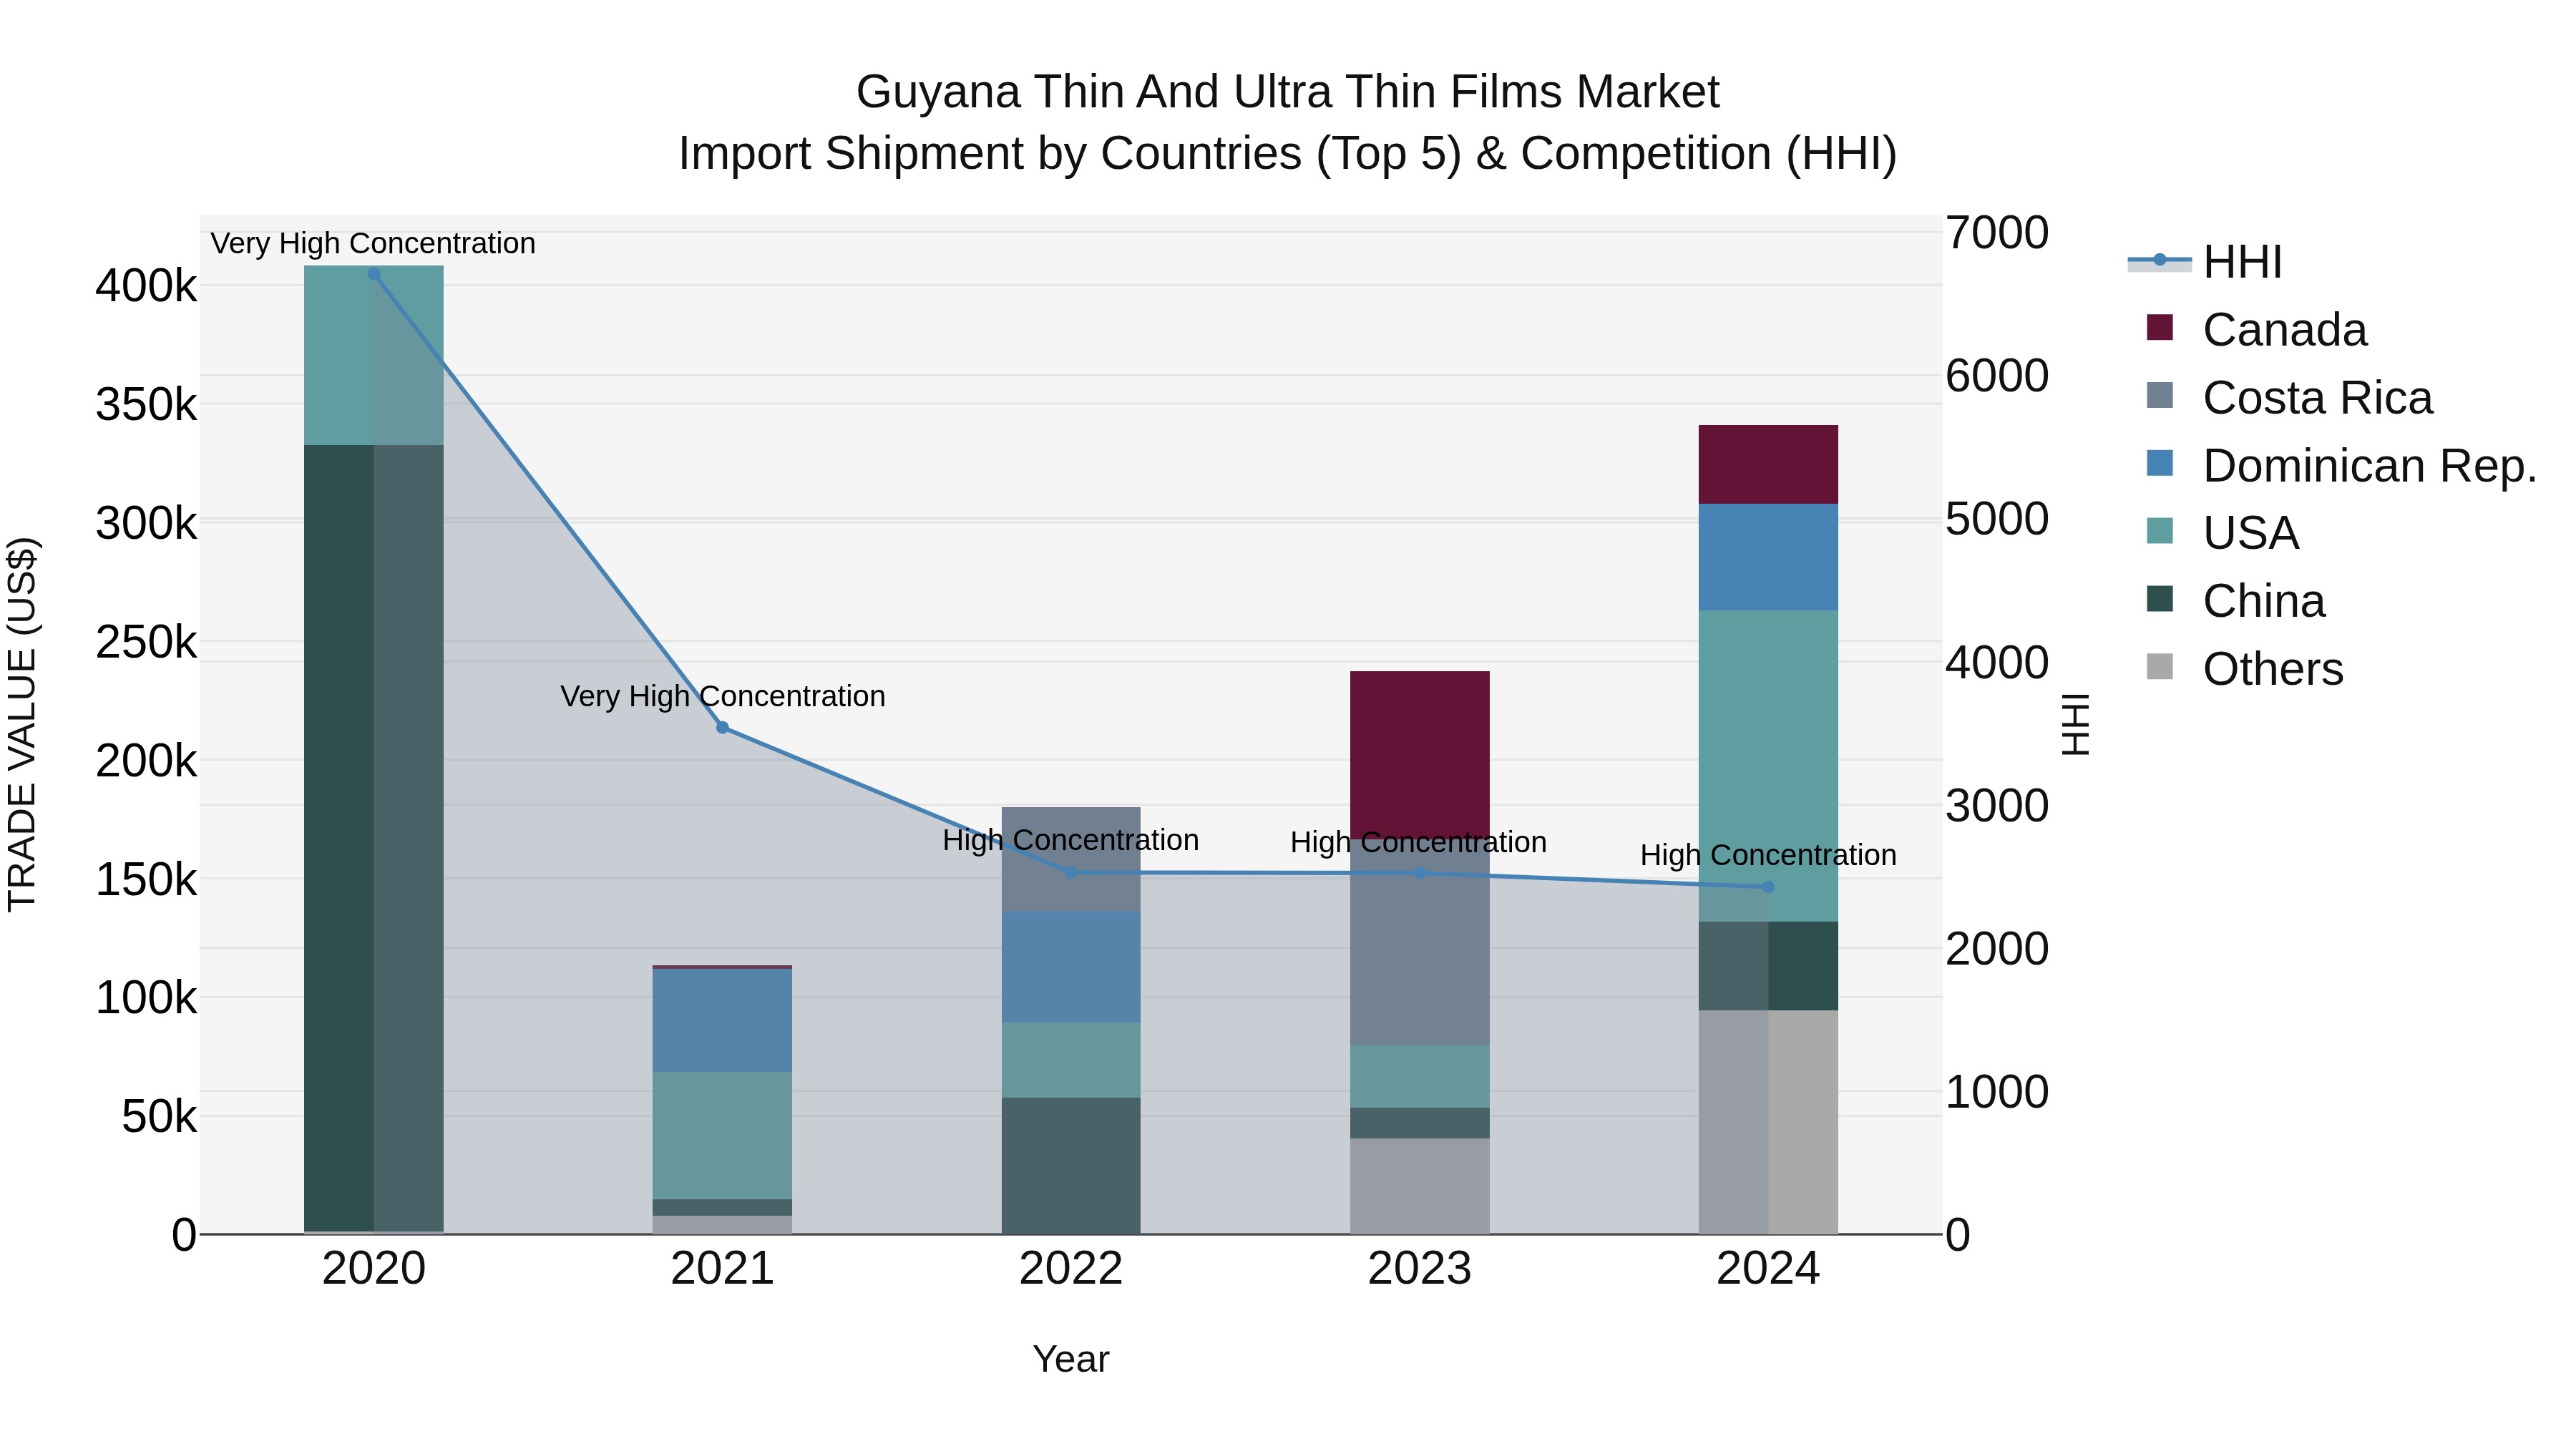Click the '400k' left axis tick label

(x=146, y=286)
